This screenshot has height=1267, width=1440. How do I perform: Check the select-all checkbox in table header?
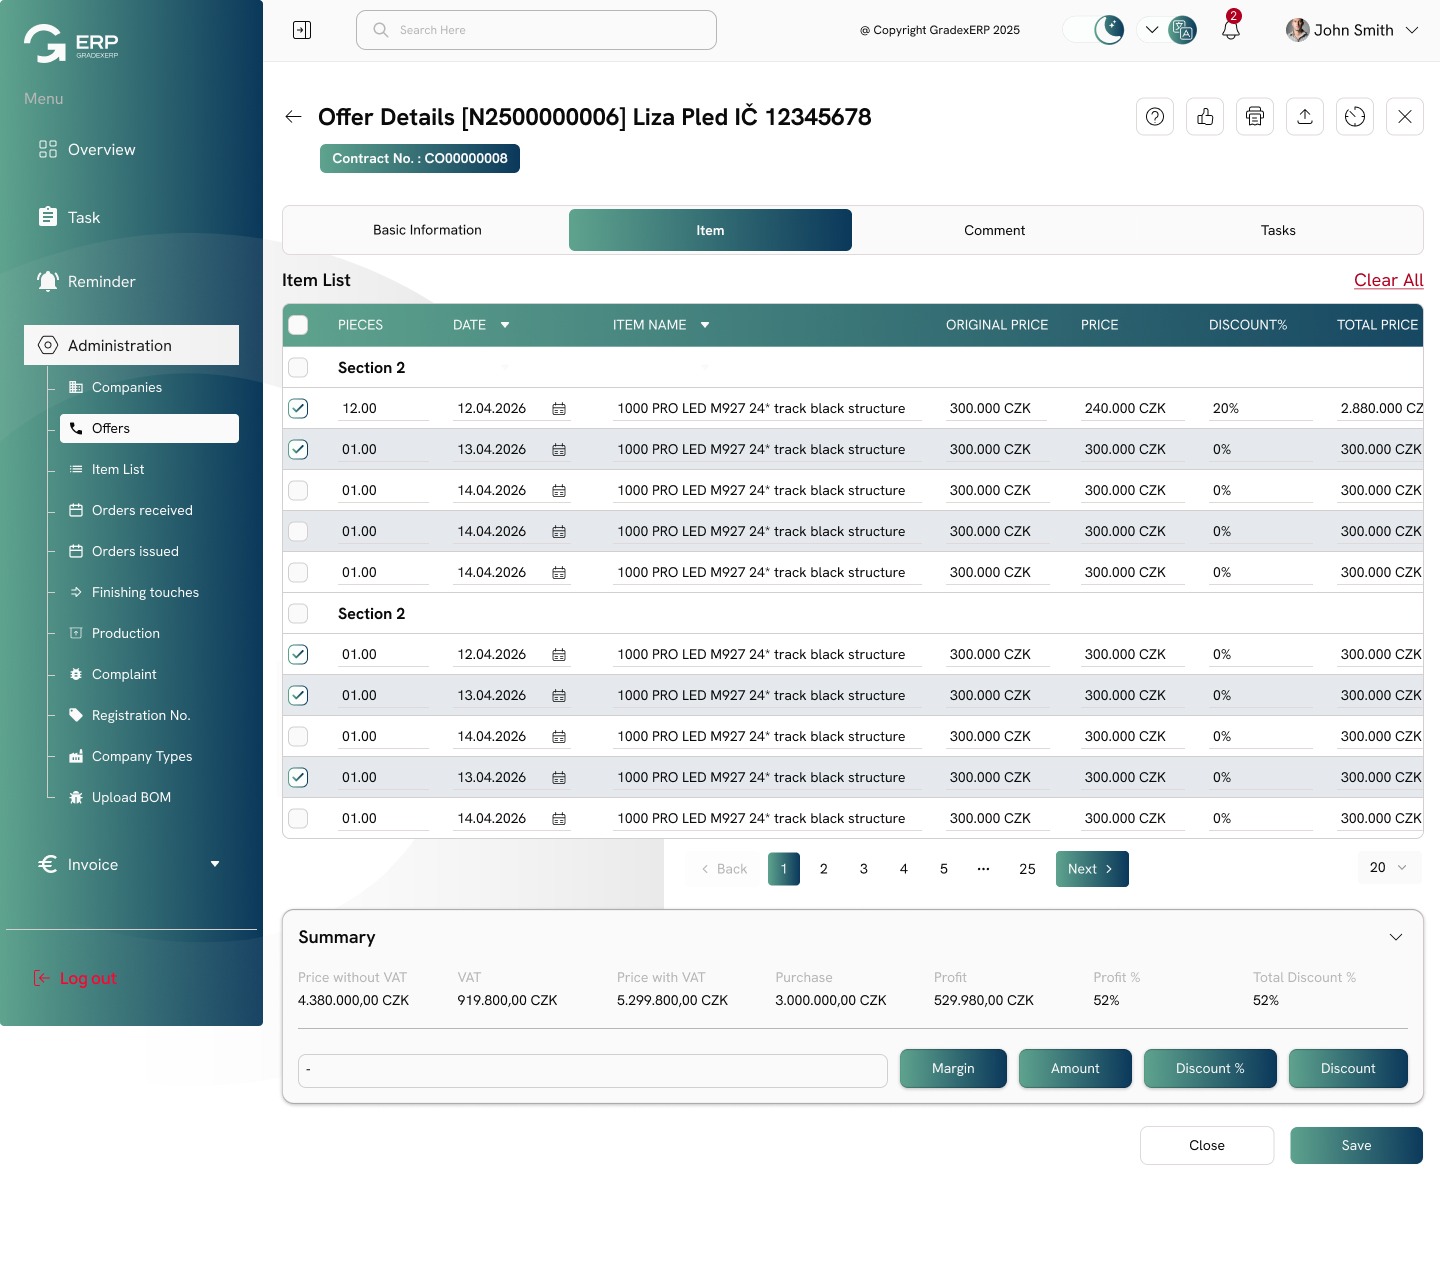click(298, 325)
